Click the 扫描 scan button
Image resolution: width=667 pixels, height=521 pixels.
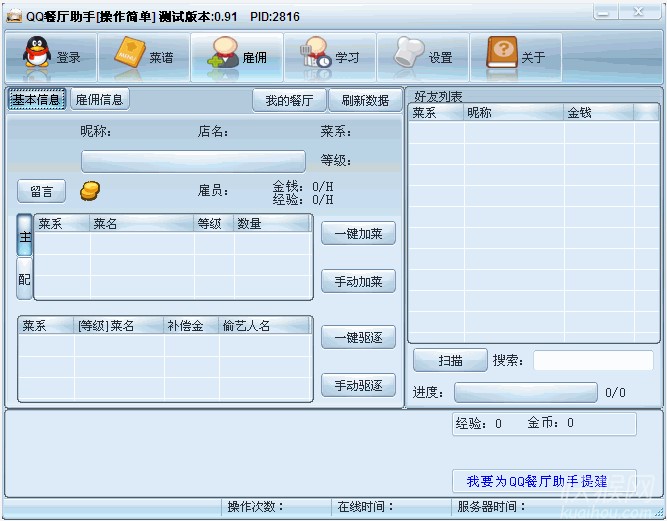point(450,360)
